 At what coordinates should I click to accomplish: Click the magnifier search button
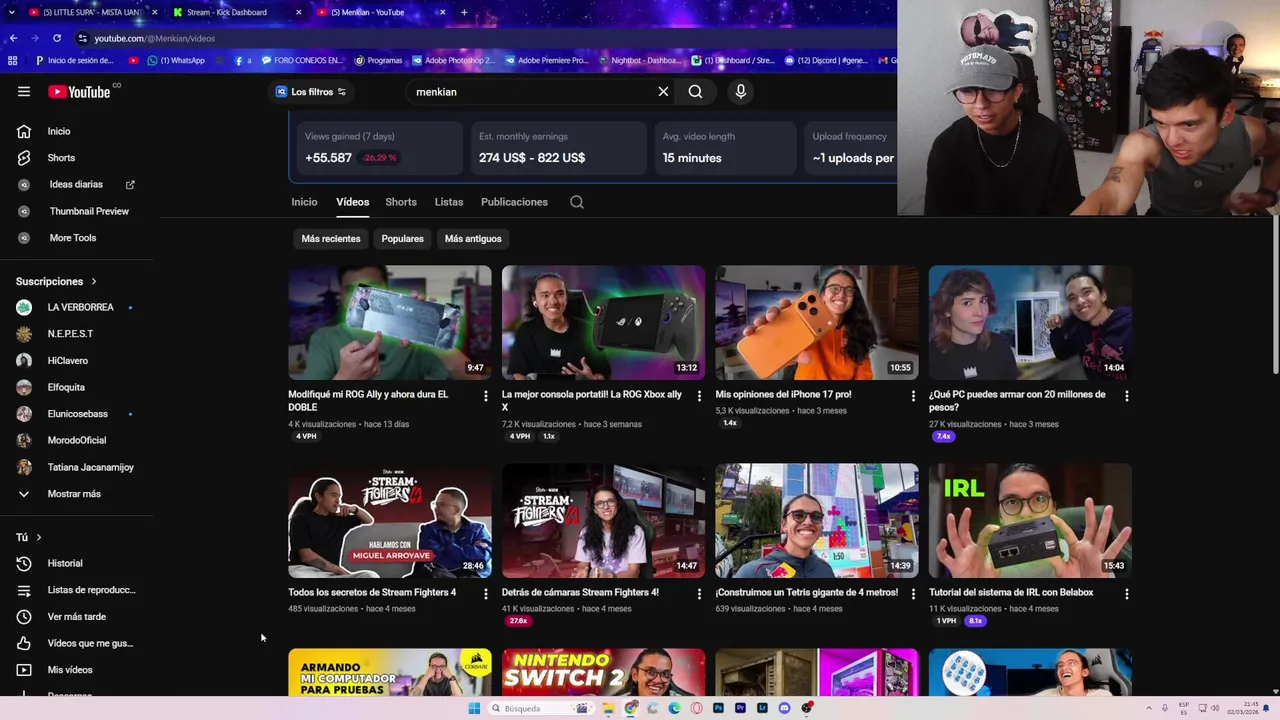pos(695,92)
